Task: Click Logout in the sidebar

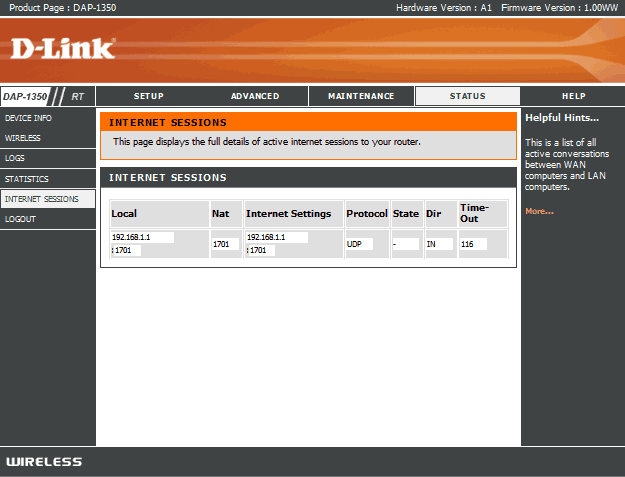Action: point(20,219)
